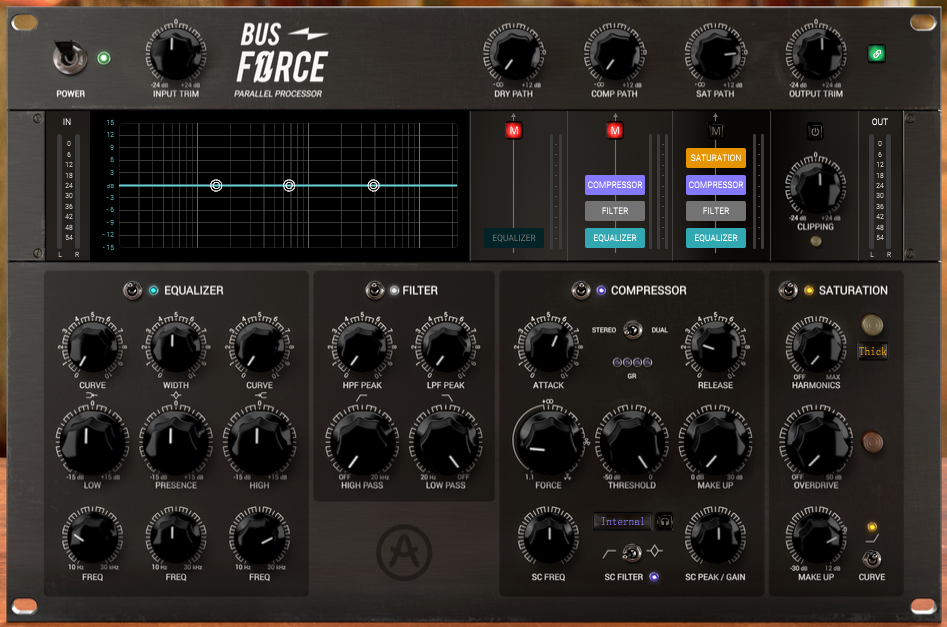Click the sidechain listen headphone icon

pyautogui.click(x=664, y=521)
